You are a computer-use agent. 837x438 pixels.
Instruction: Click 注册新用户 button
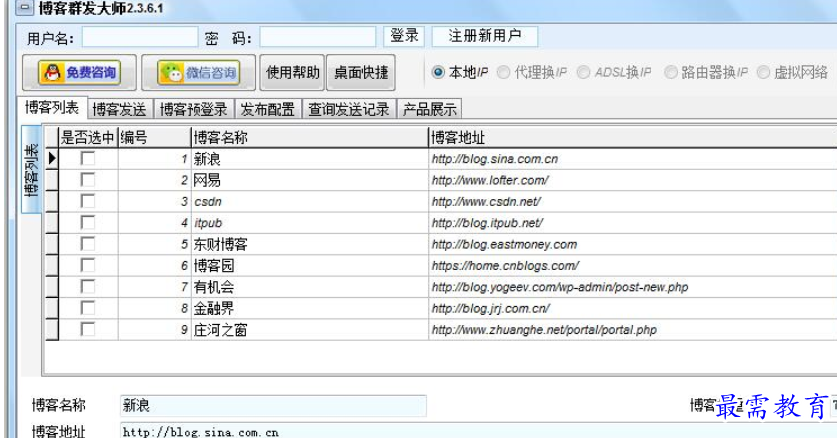pyautogui.click(x=485, y=36)
